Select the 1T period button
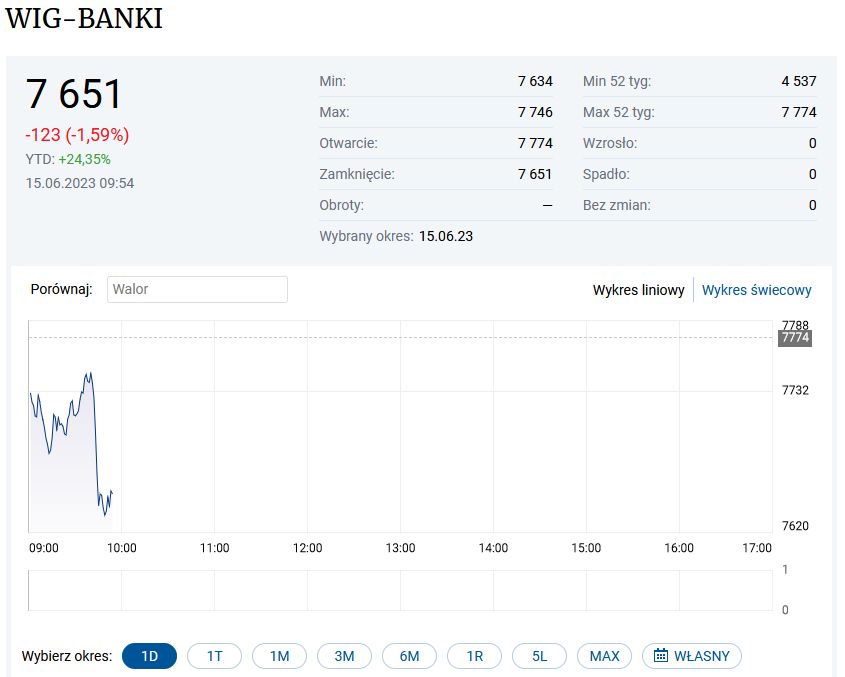 214,656
